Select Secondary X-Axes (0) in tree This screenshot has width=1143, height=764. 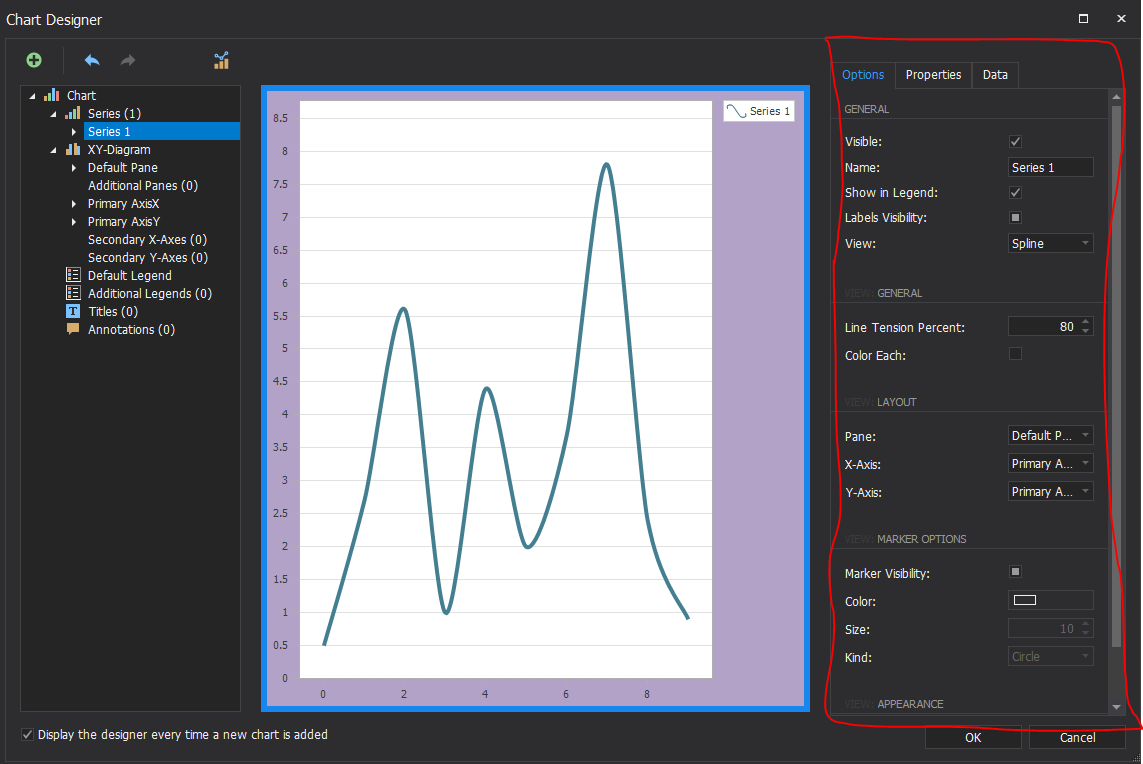click(147, 240)
